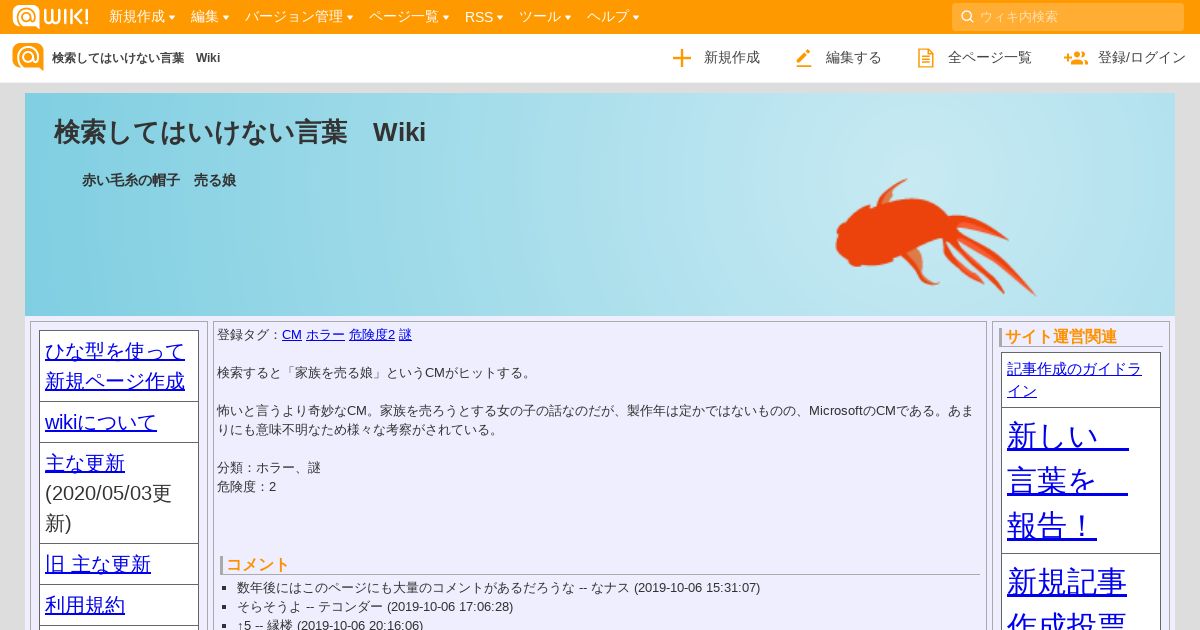
Task: Click the add-user icon for 登録/ログイン
Action: point(1076,58)
